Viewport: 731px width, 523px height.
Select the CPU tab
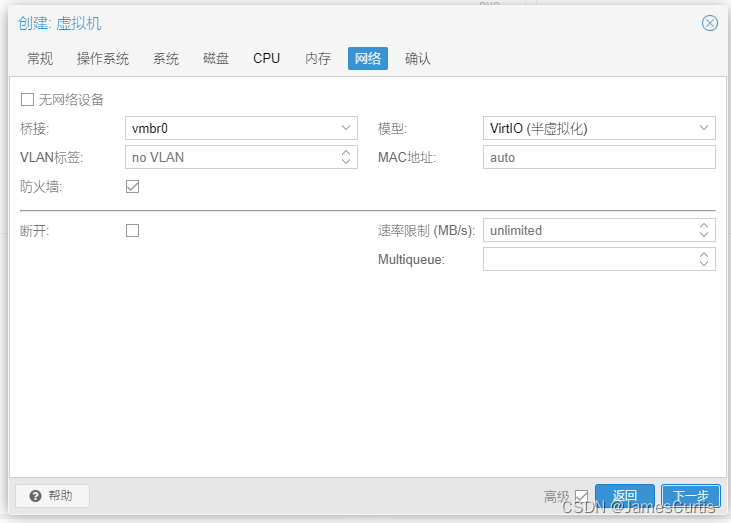point(266,59)
